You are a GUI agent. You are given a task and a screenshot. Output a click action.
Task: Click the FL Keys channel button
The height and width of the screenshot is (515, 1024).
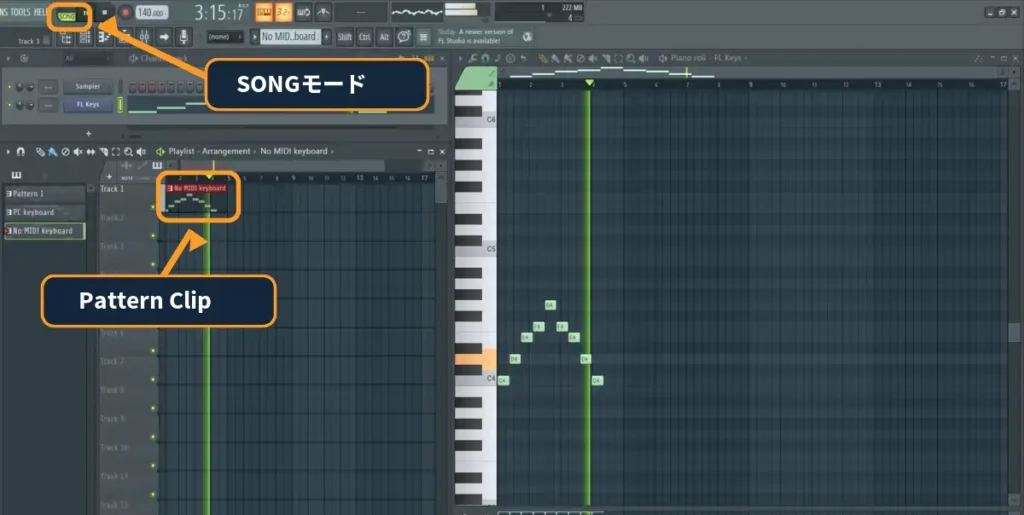tap(88, 104)
